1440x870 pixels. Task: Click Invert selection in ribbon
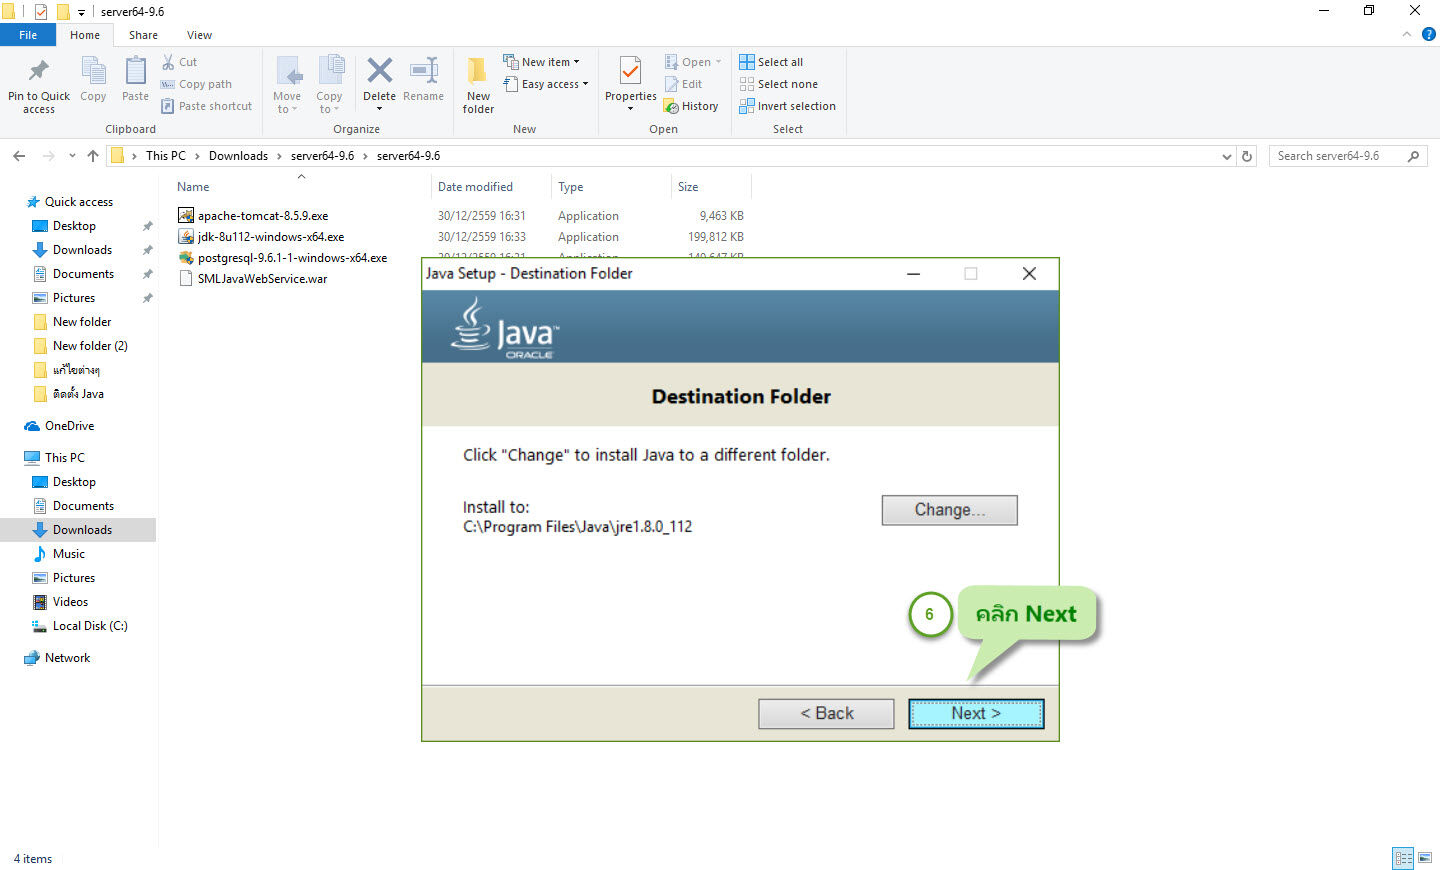coord(787,106)
